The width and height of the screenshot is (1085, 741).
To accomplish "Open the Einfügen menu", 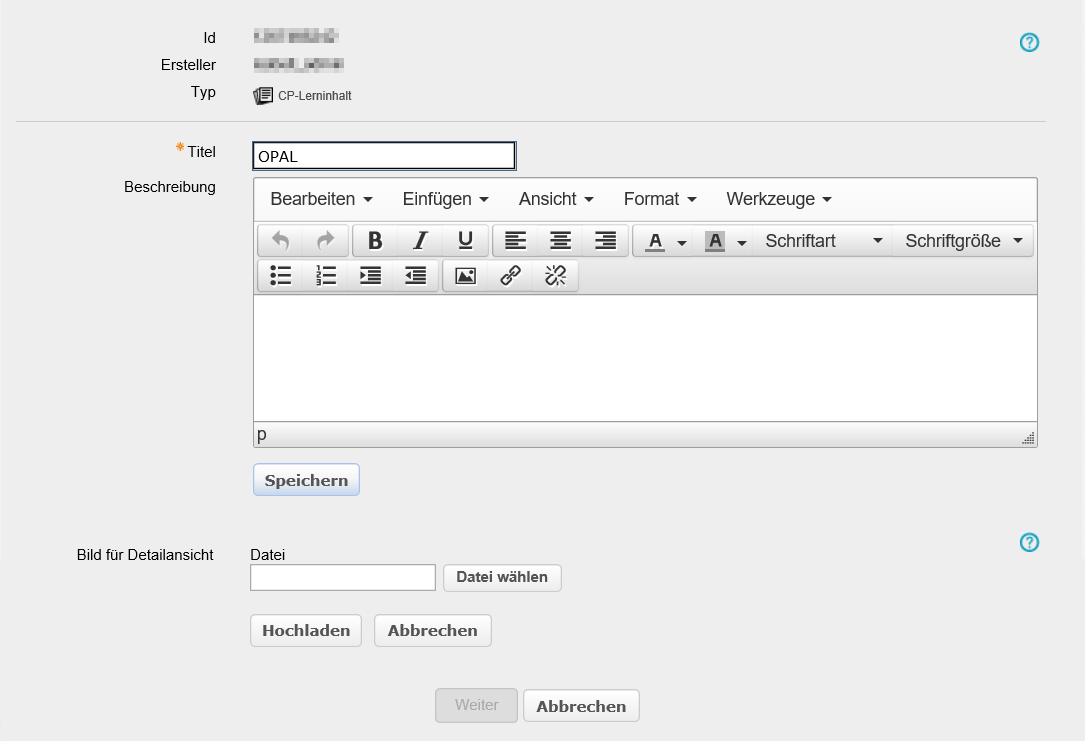I will (445, 199).
